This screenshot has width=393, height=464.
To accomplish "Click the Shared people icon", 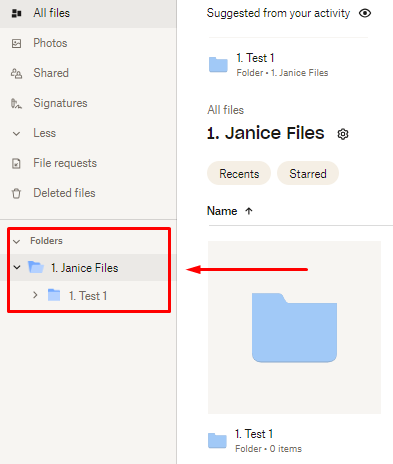I will (x=16, y=73).
